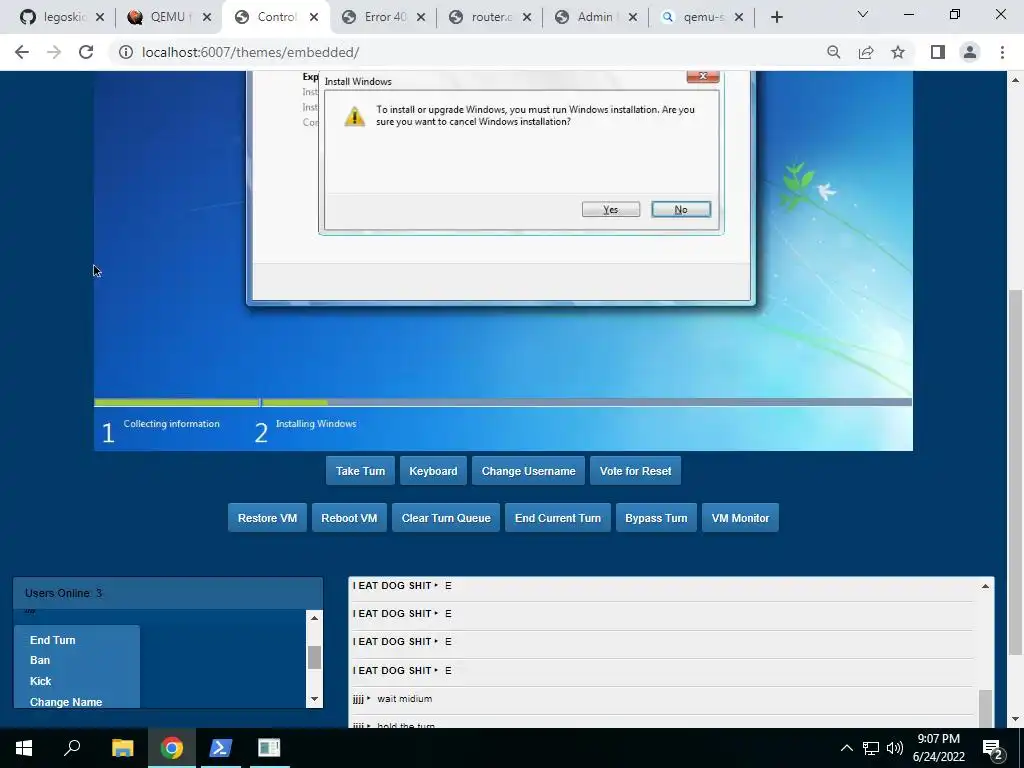Share this page
The width and height of the screenshot is (1024, 768).
click(866, 52)
